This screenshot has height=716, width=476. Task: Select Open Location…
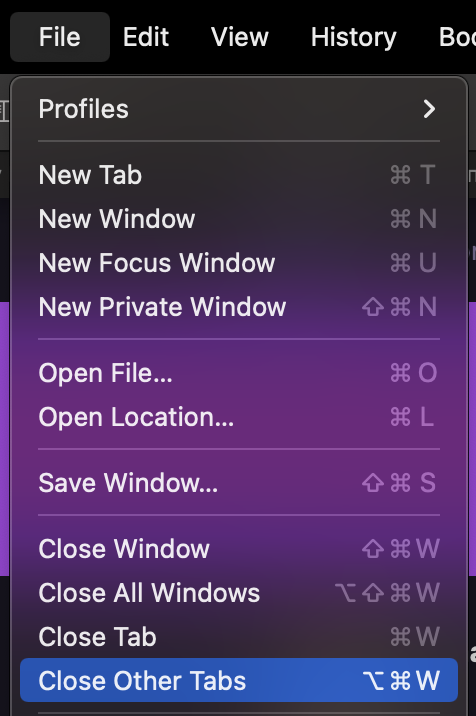click(239, 416)
